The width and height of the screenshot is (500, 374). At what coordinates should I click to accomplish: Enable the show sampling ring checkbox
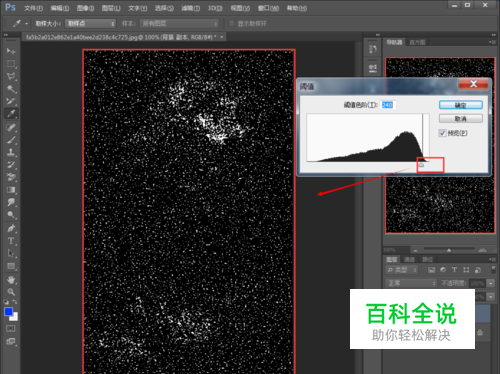(x=232, y=23)
